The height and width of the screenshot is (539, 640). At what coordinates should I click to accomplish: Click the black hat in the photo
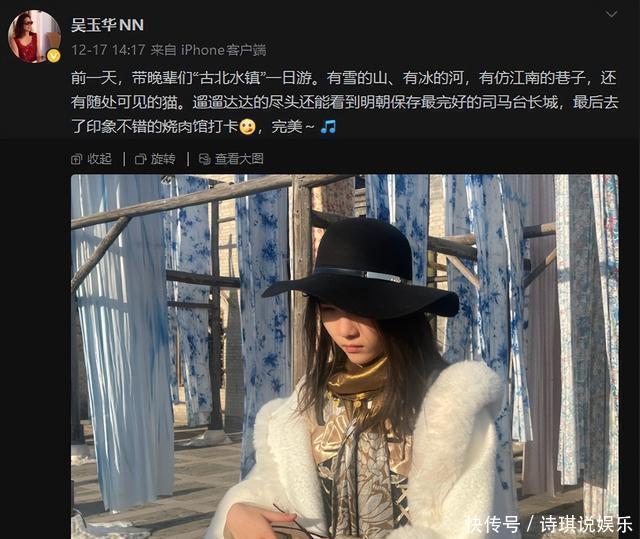[x=360, y=269]
